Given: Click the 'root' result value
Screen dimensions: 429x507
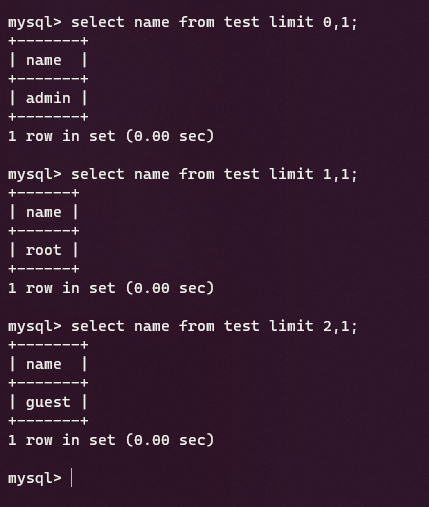Looking at the screenshot, I should [44, 250].
